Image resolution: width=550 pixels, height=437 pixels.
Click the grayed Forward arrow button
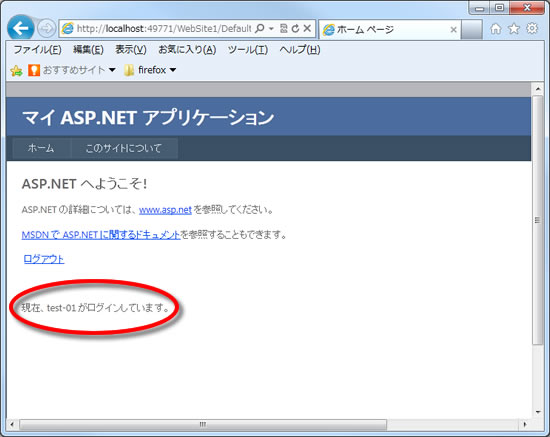click(46, 28)
